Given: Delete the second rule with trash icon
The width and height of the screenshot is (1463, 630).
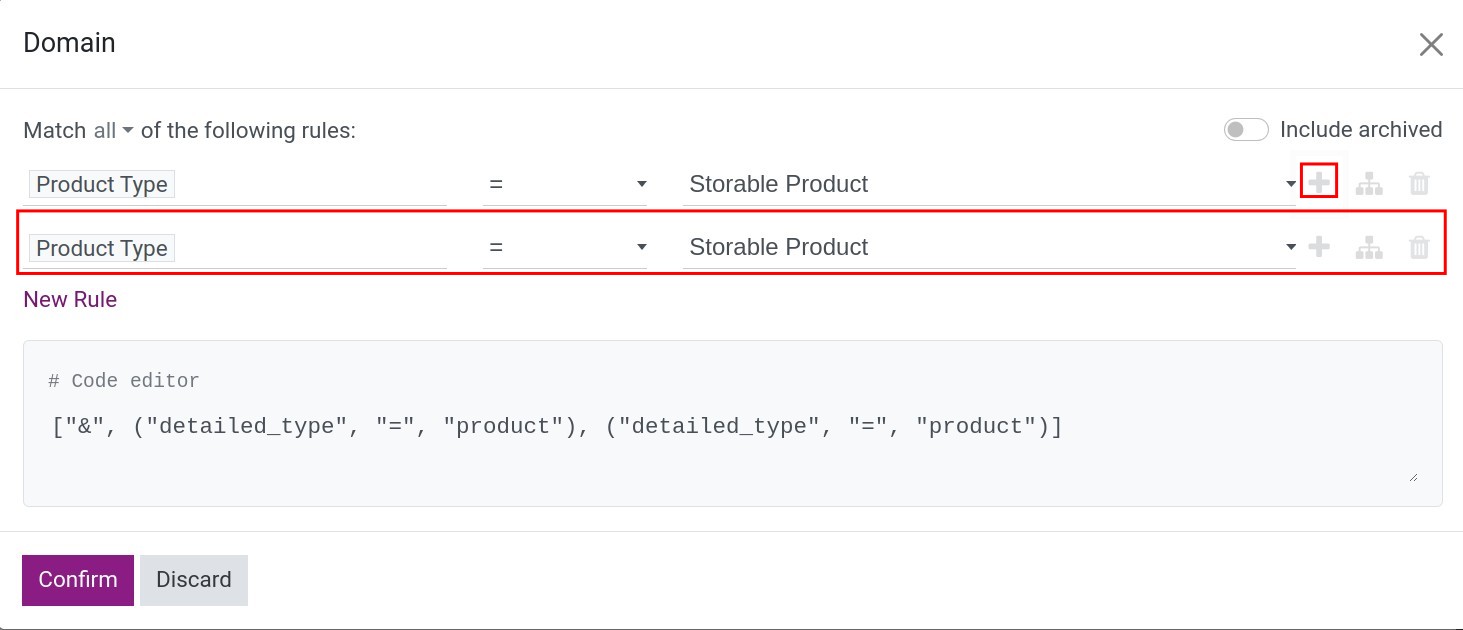Looking at the screenshot, I should (1419, 248).
